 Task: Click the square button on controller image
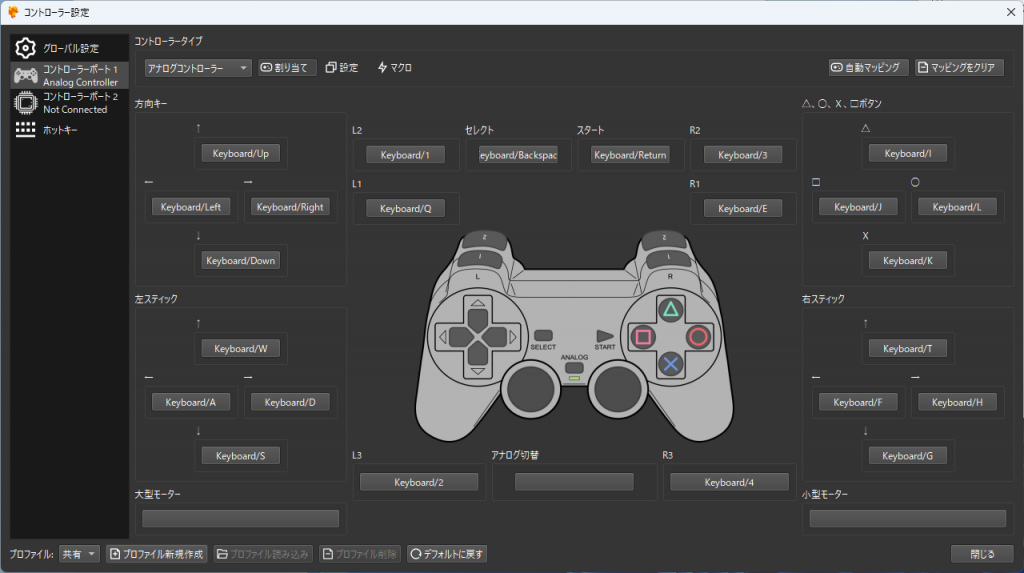click(643, 337)
